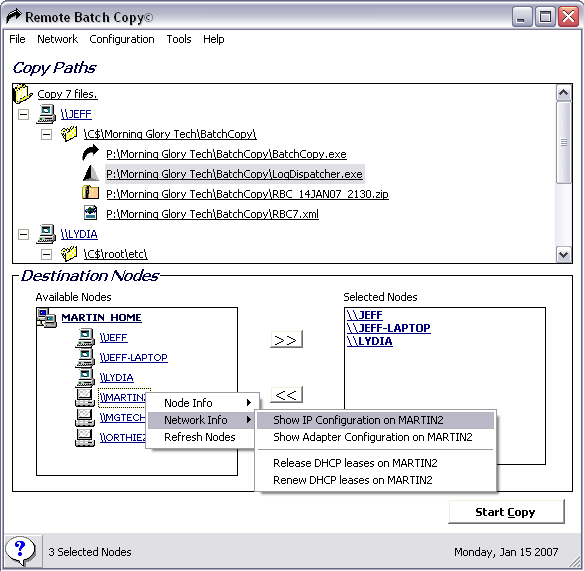584x571 pixels.
Task: Click the JEFF-LAPTOP computer icon in Available Nodes
Action: [85, 357]
